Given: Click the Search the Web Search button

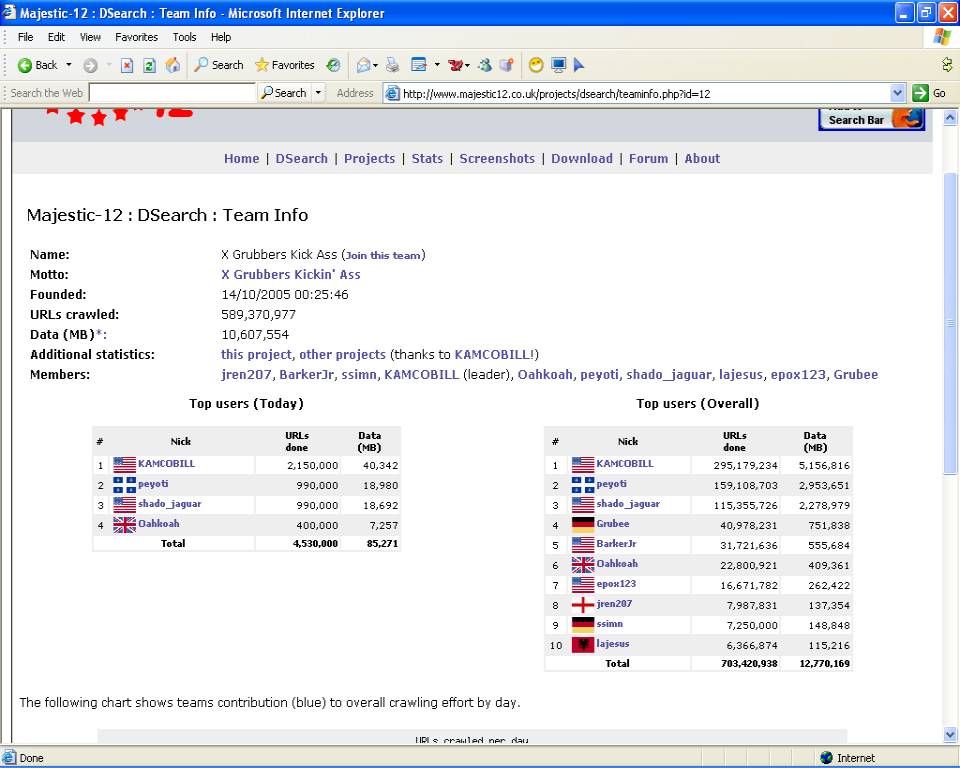Looking at the screenshot, I should (x=284, y=93).
